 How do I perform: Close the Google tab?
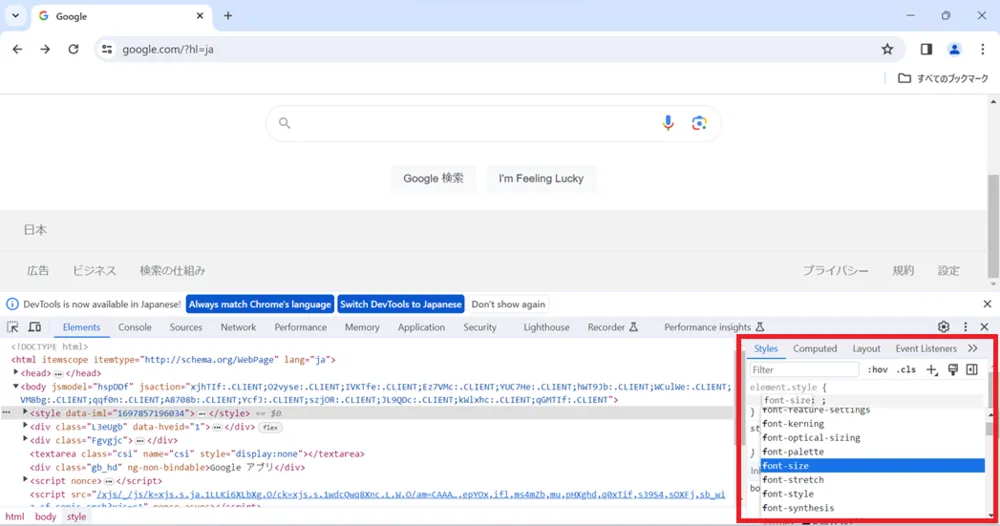point(200,16)
